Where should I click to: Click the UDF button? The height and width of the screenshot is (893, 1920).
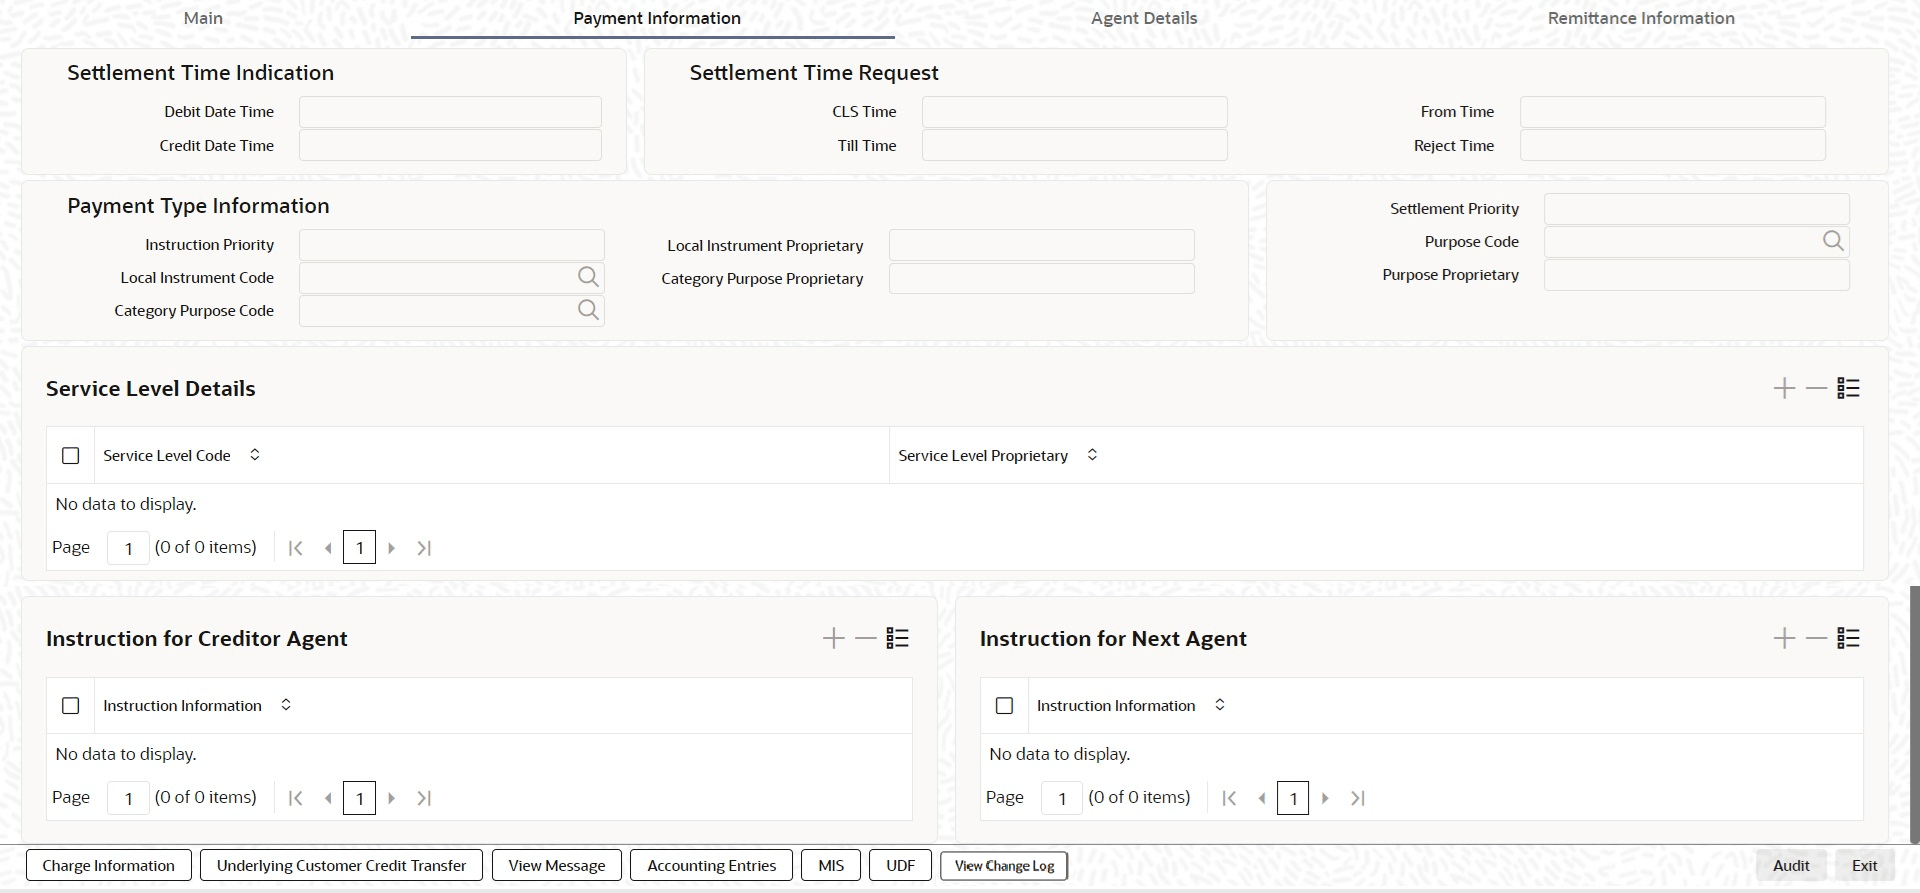point(900,866)
